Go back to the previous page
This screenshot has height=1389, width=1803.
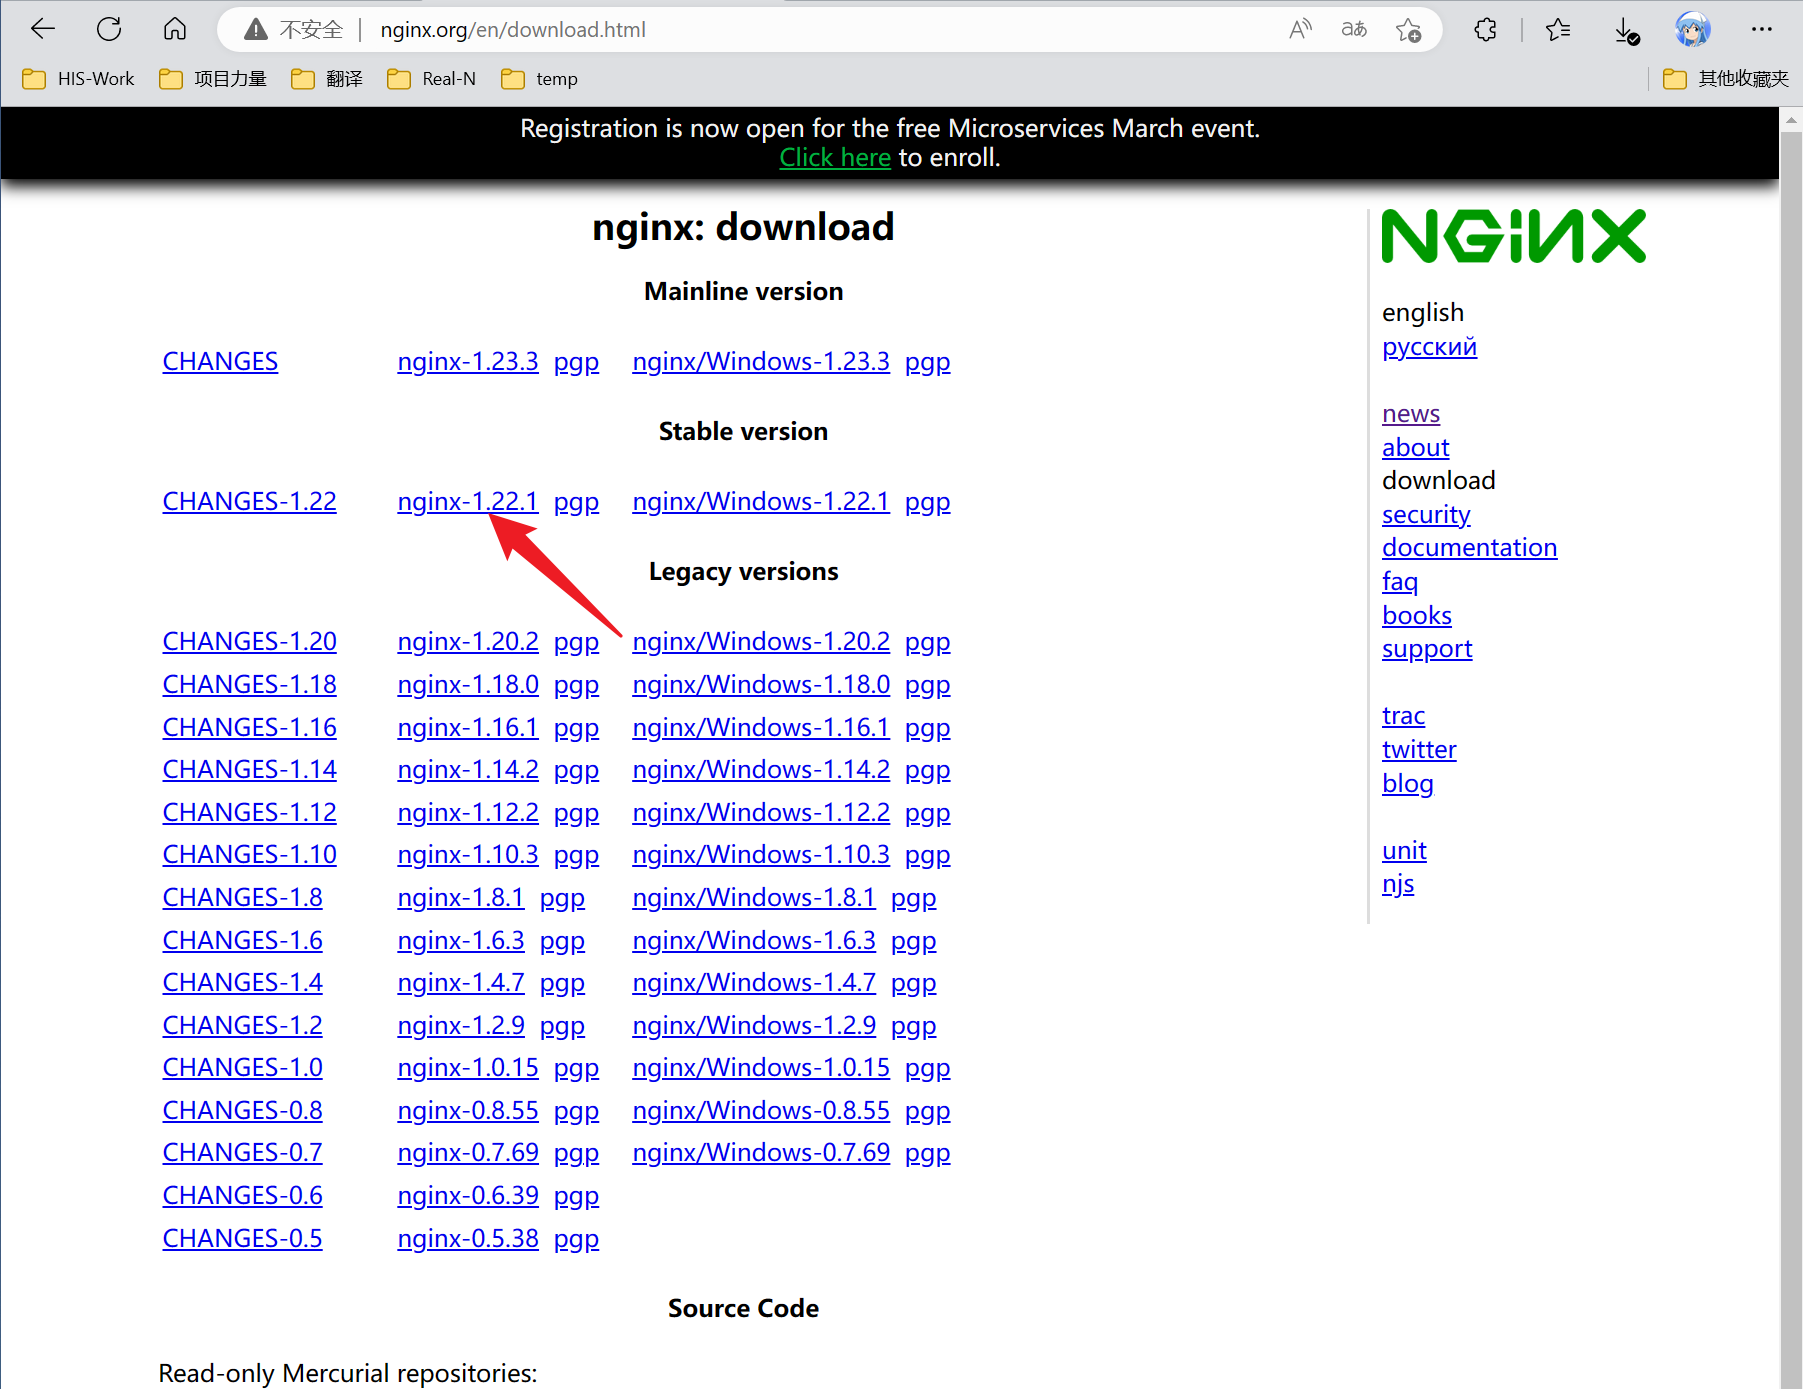coord(43,29)
